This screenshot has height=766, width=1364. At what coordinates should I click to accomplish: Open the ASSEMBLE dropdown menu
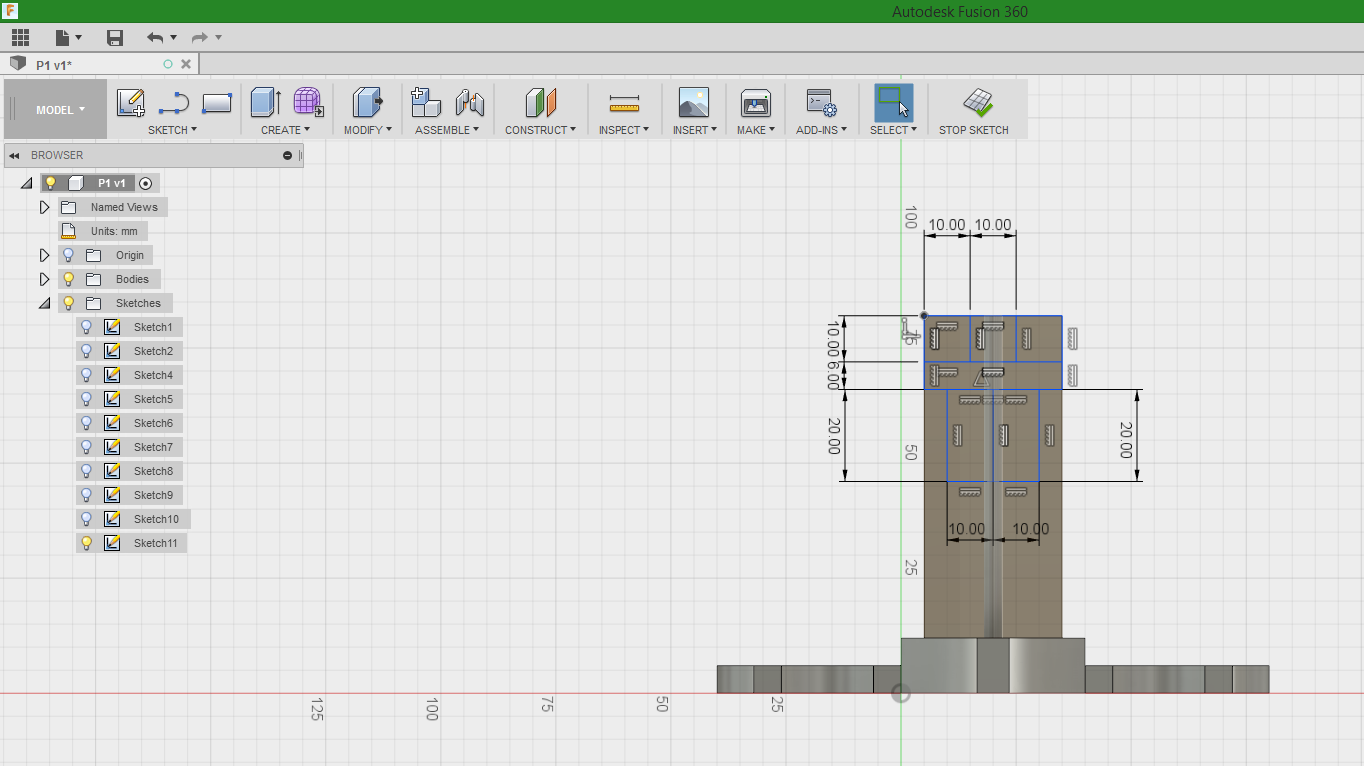click(447, 130)
